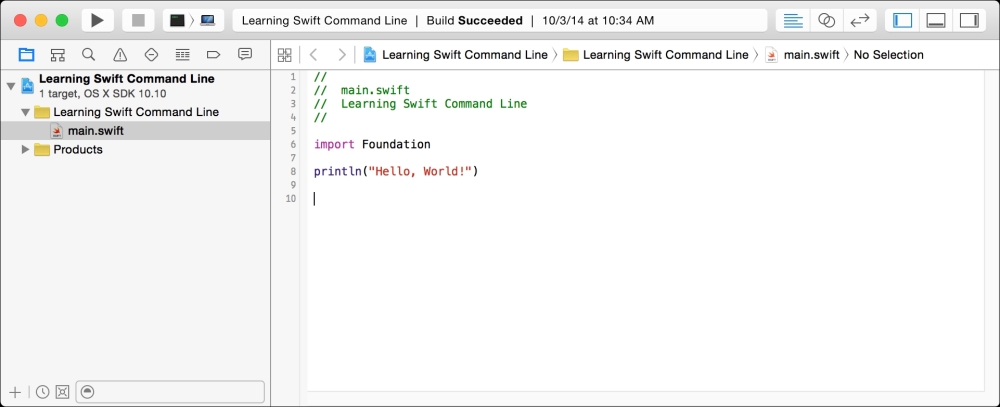Choose the My Mac run destination
Image resolution: width=1000 pixels, height=407 pixels.
pos(207,20)
